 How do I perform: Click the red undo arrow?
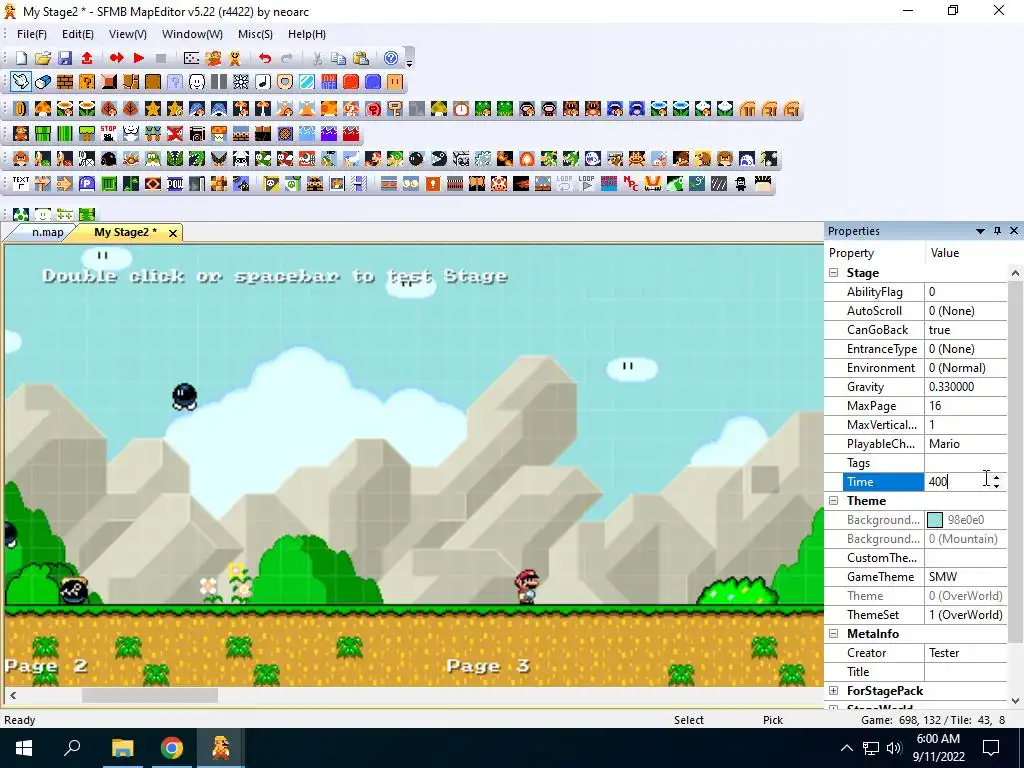pos(264,58)
